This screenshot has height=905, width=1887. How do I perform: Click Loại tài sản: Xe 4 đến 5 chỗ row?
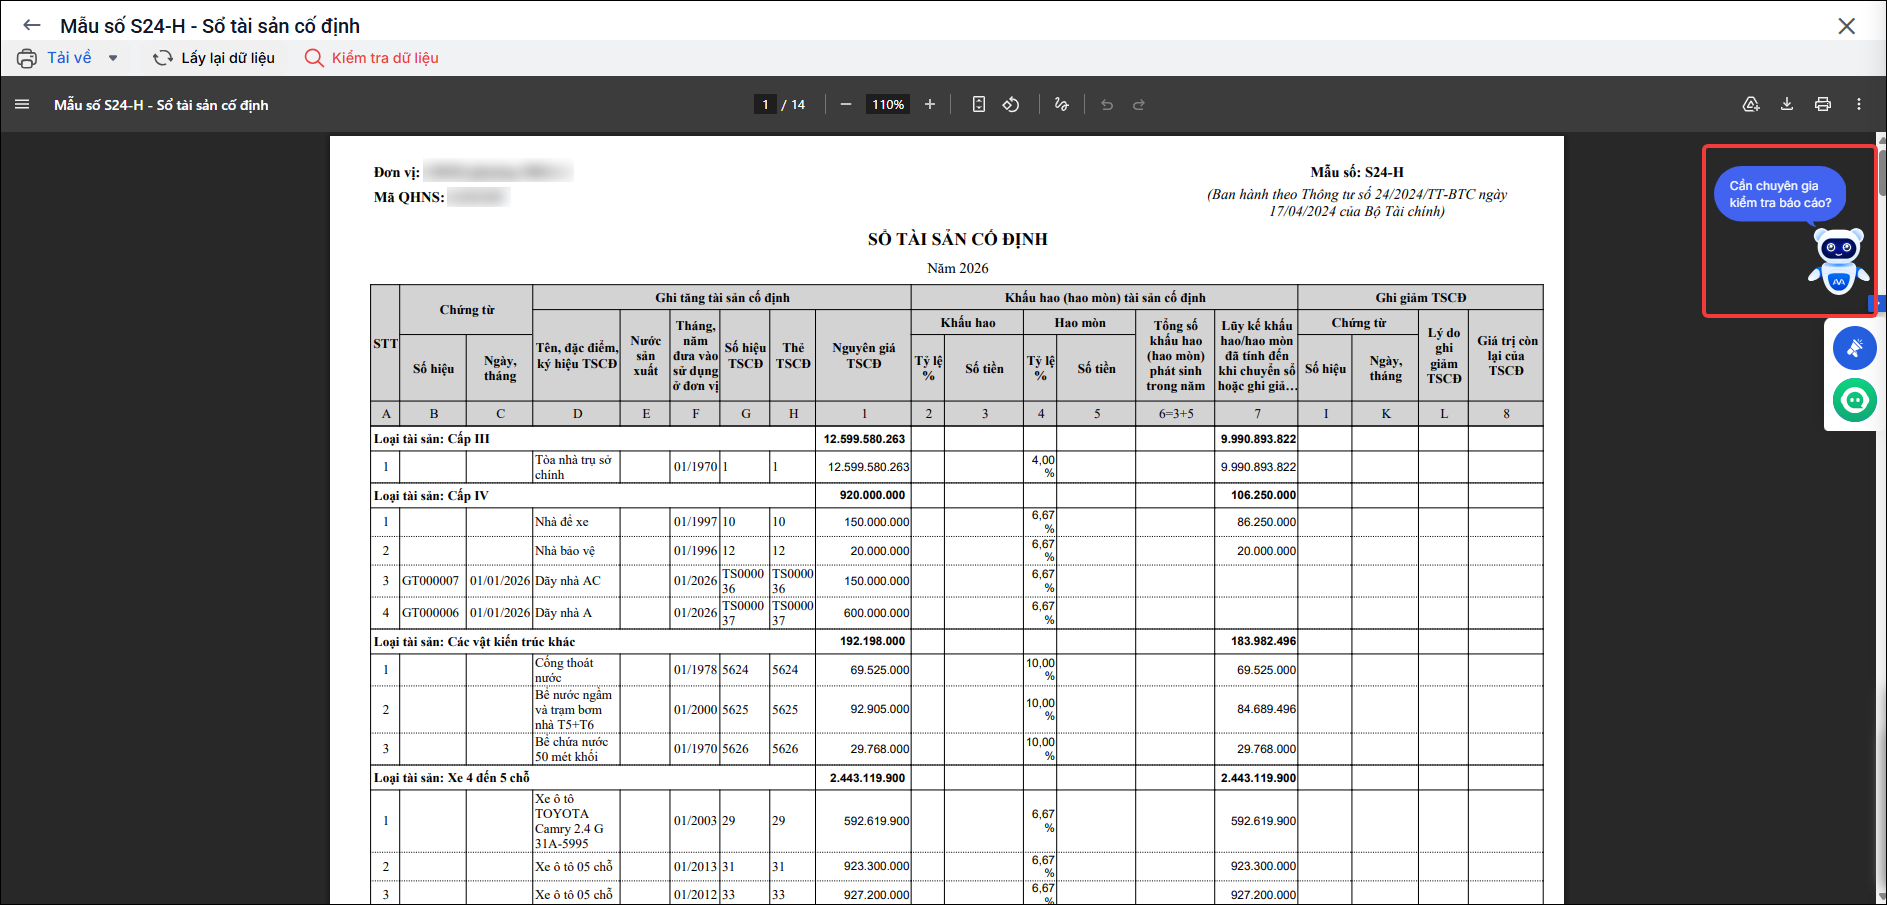(x=956, y=778)
